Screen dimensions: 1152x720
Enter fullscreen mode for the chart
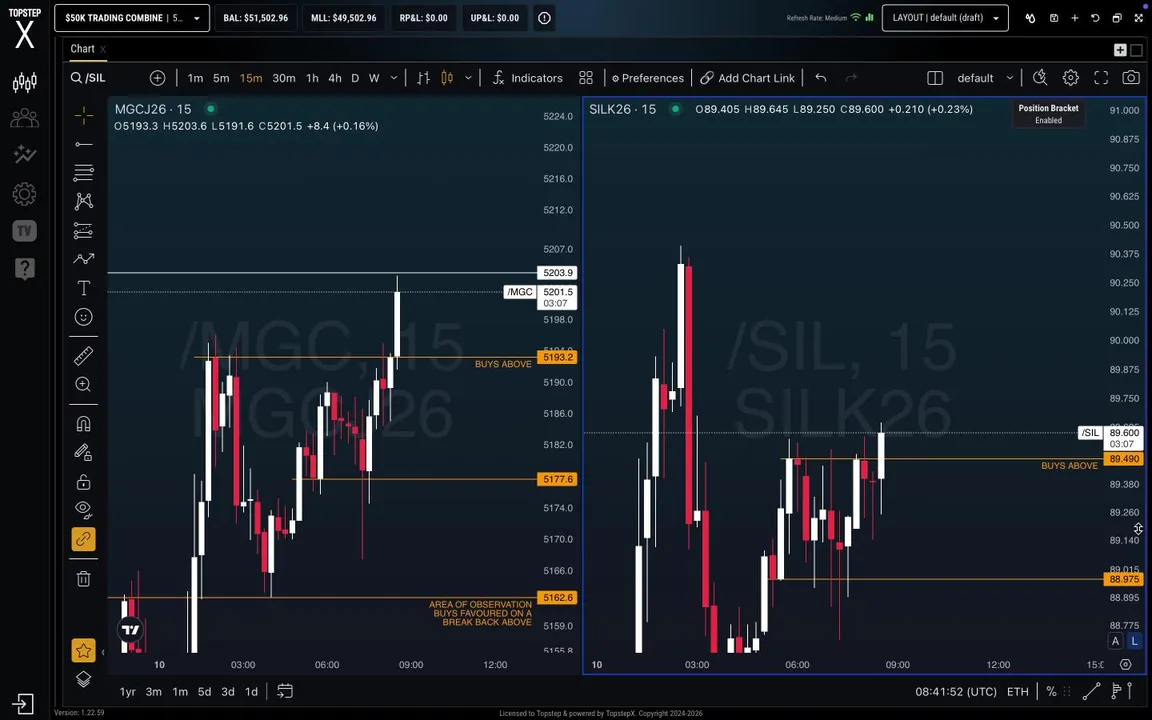(x=1101, y=78)
